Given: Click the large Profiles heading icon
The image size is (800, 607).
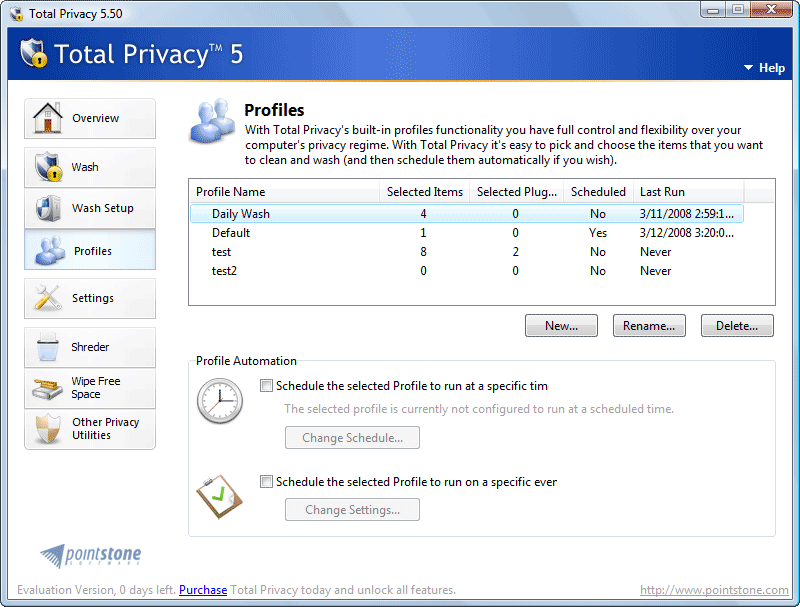Looking at the screenshot, I should click(x=212, y=121).
